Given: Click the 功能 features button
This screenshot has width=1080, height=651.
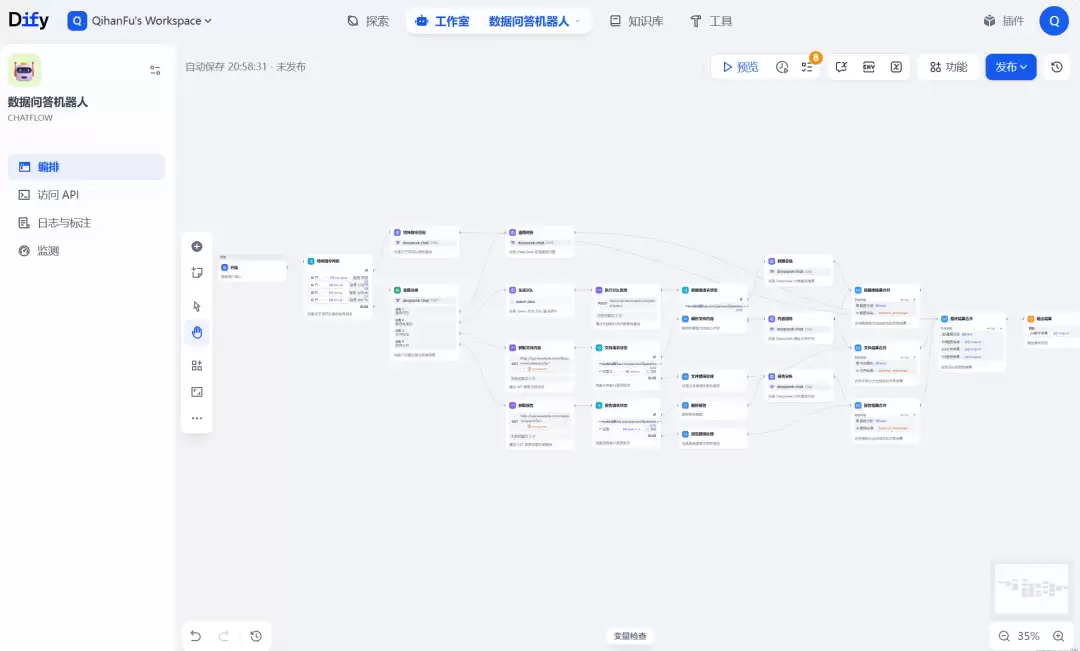Looking at the screenshot, I should (x=948, y=67).
